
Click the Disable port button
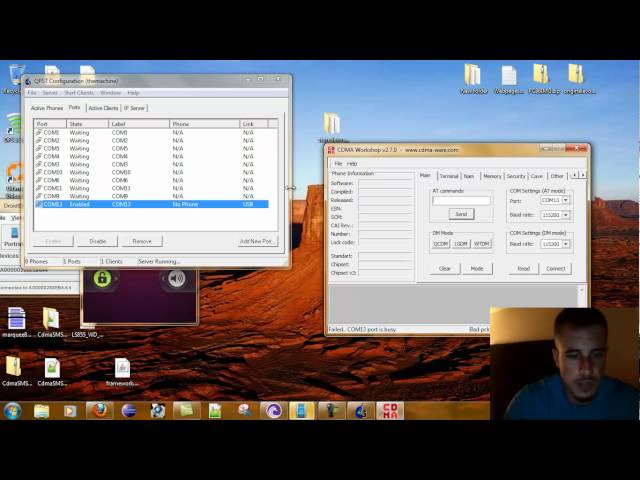tap(98, 241)
